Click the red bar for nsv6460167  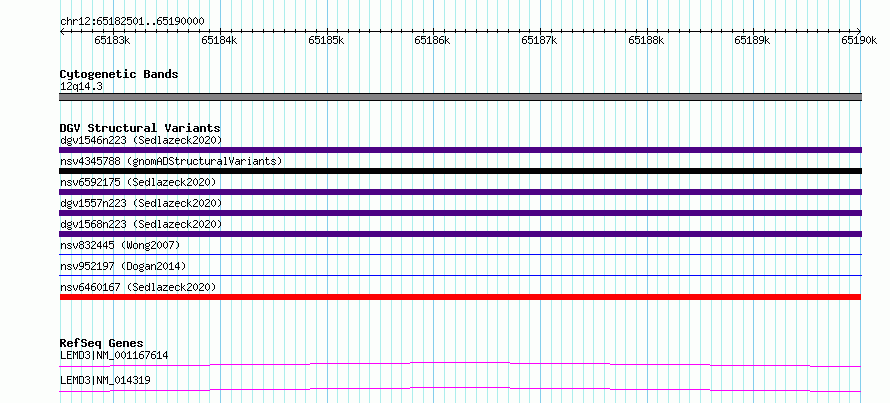point(460,297)
